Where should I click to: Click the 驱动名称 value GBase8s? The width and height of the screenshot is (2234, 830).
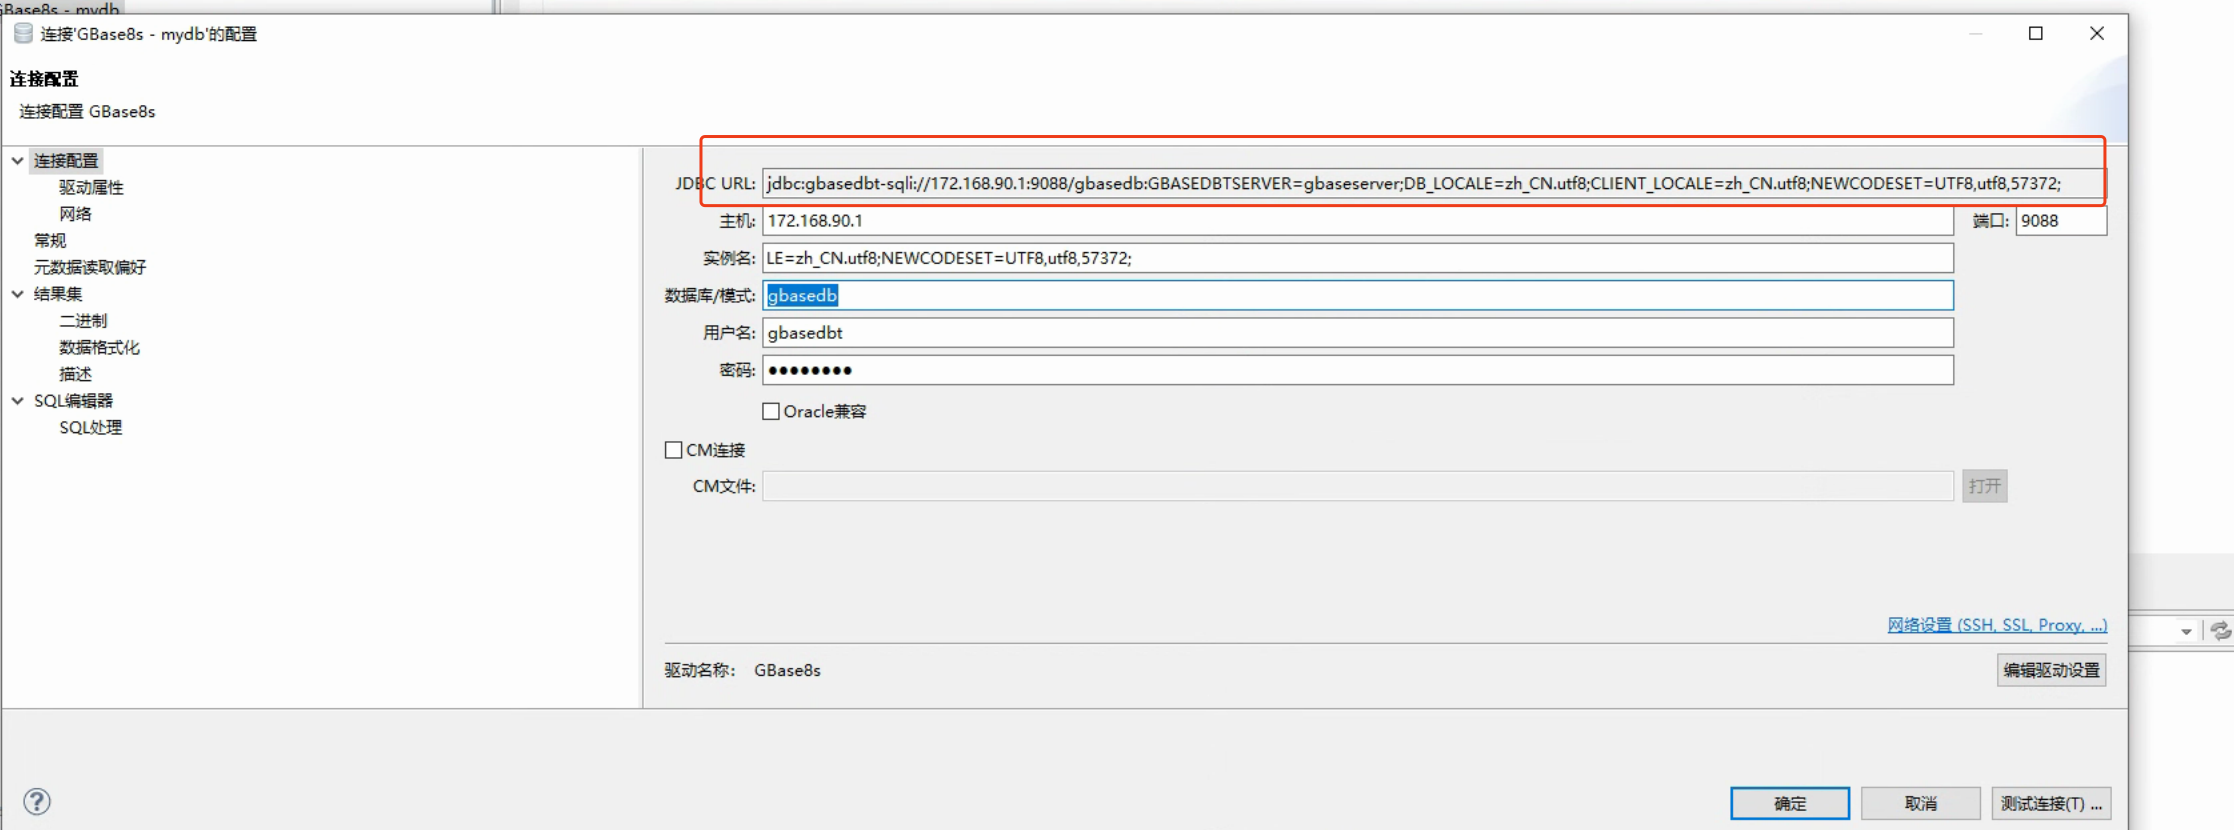(787, 670)
